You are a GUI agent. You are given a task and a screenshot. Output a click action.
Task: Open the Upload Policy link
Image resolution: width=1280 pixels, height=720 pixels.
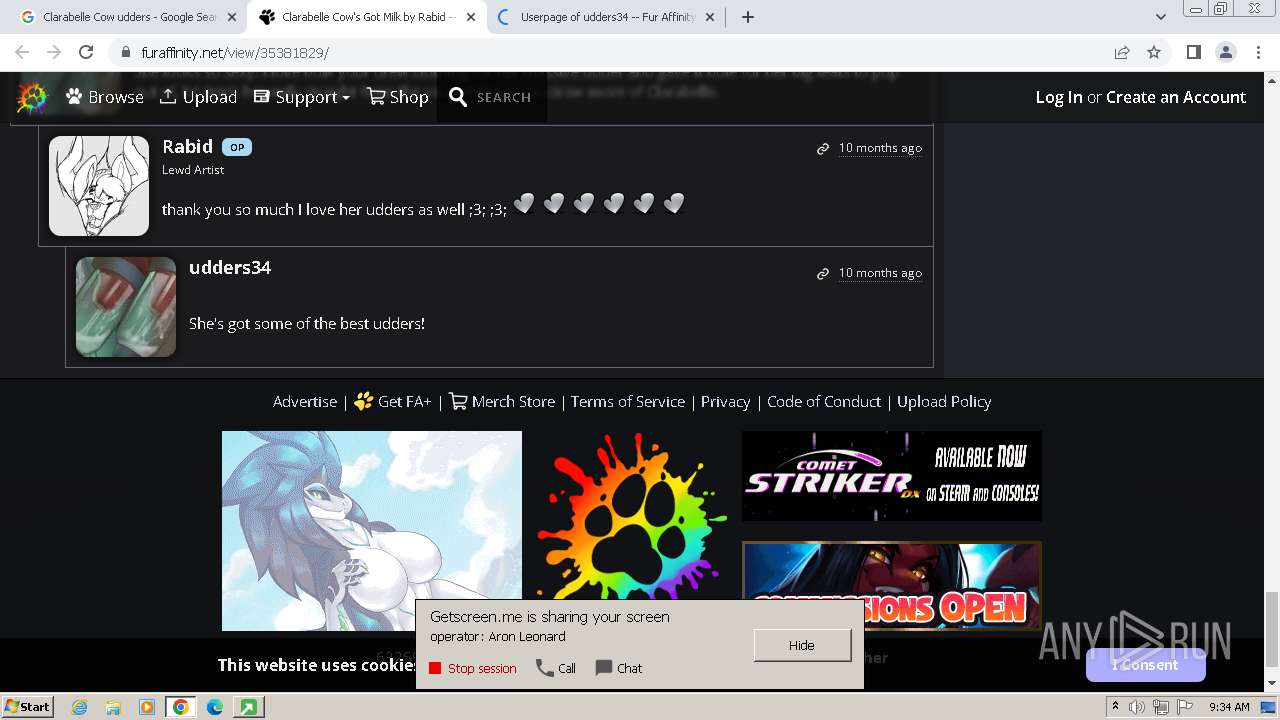(944, 401)
